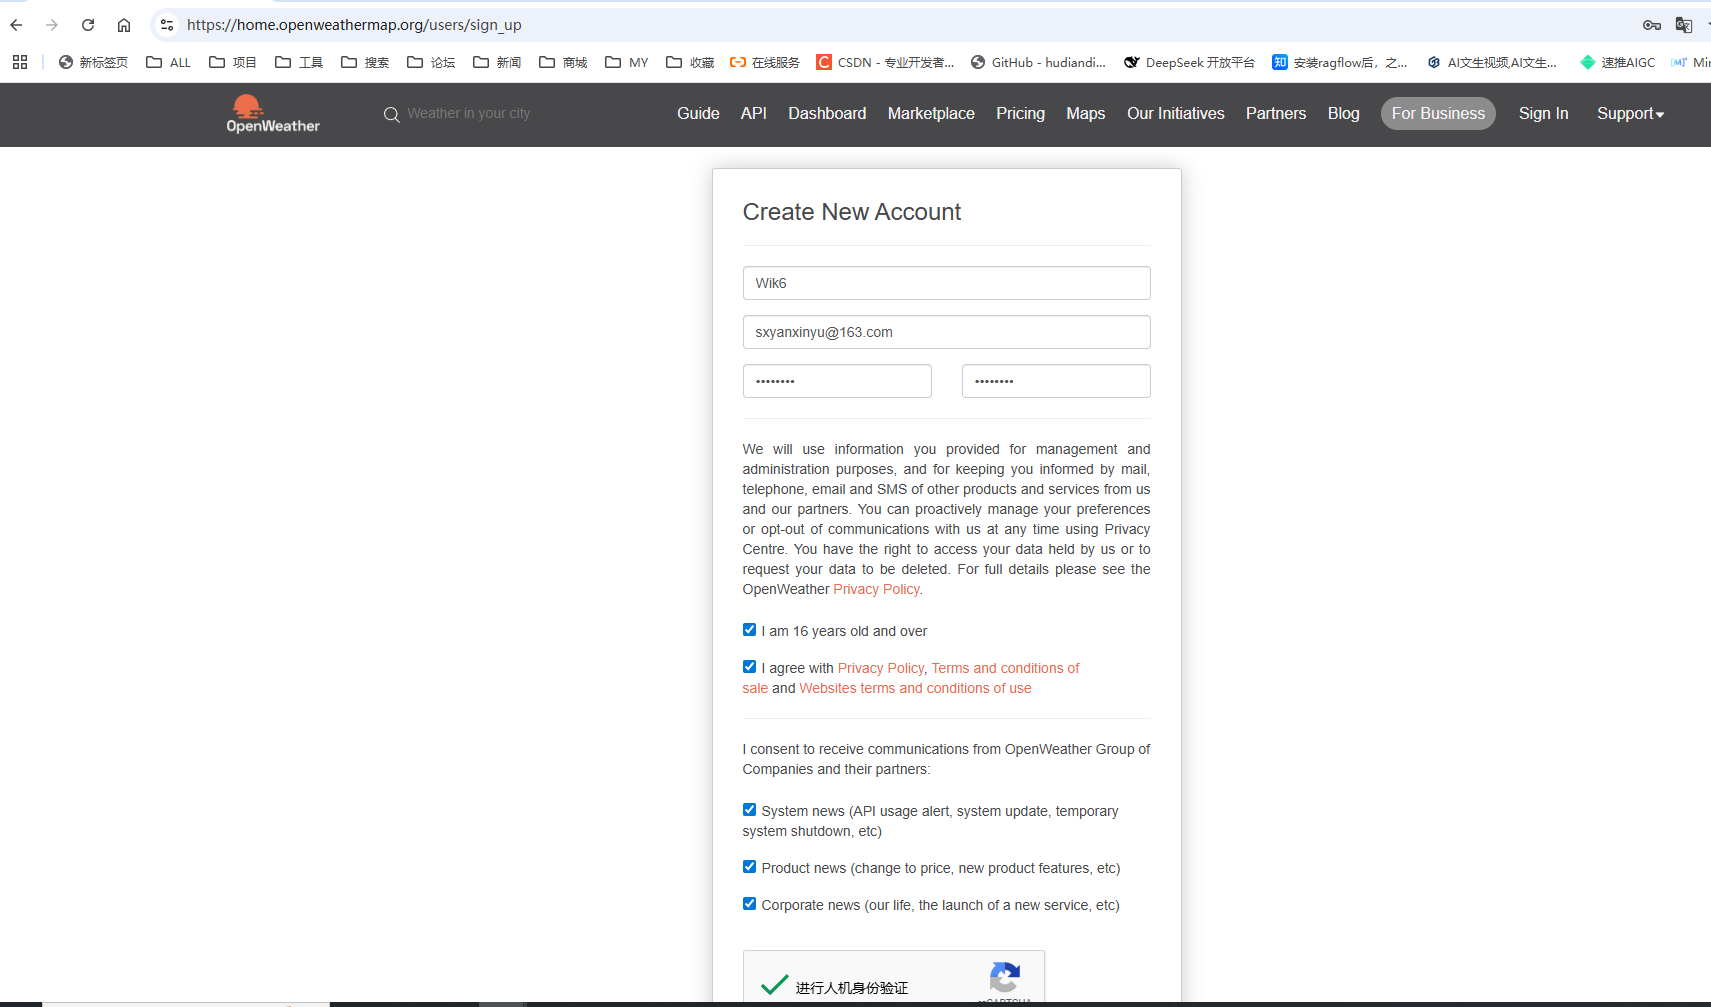1711x1007 pixels.
Task: Open the Blog nav link
Action: pyautogui.click(x=1343, y=114)
